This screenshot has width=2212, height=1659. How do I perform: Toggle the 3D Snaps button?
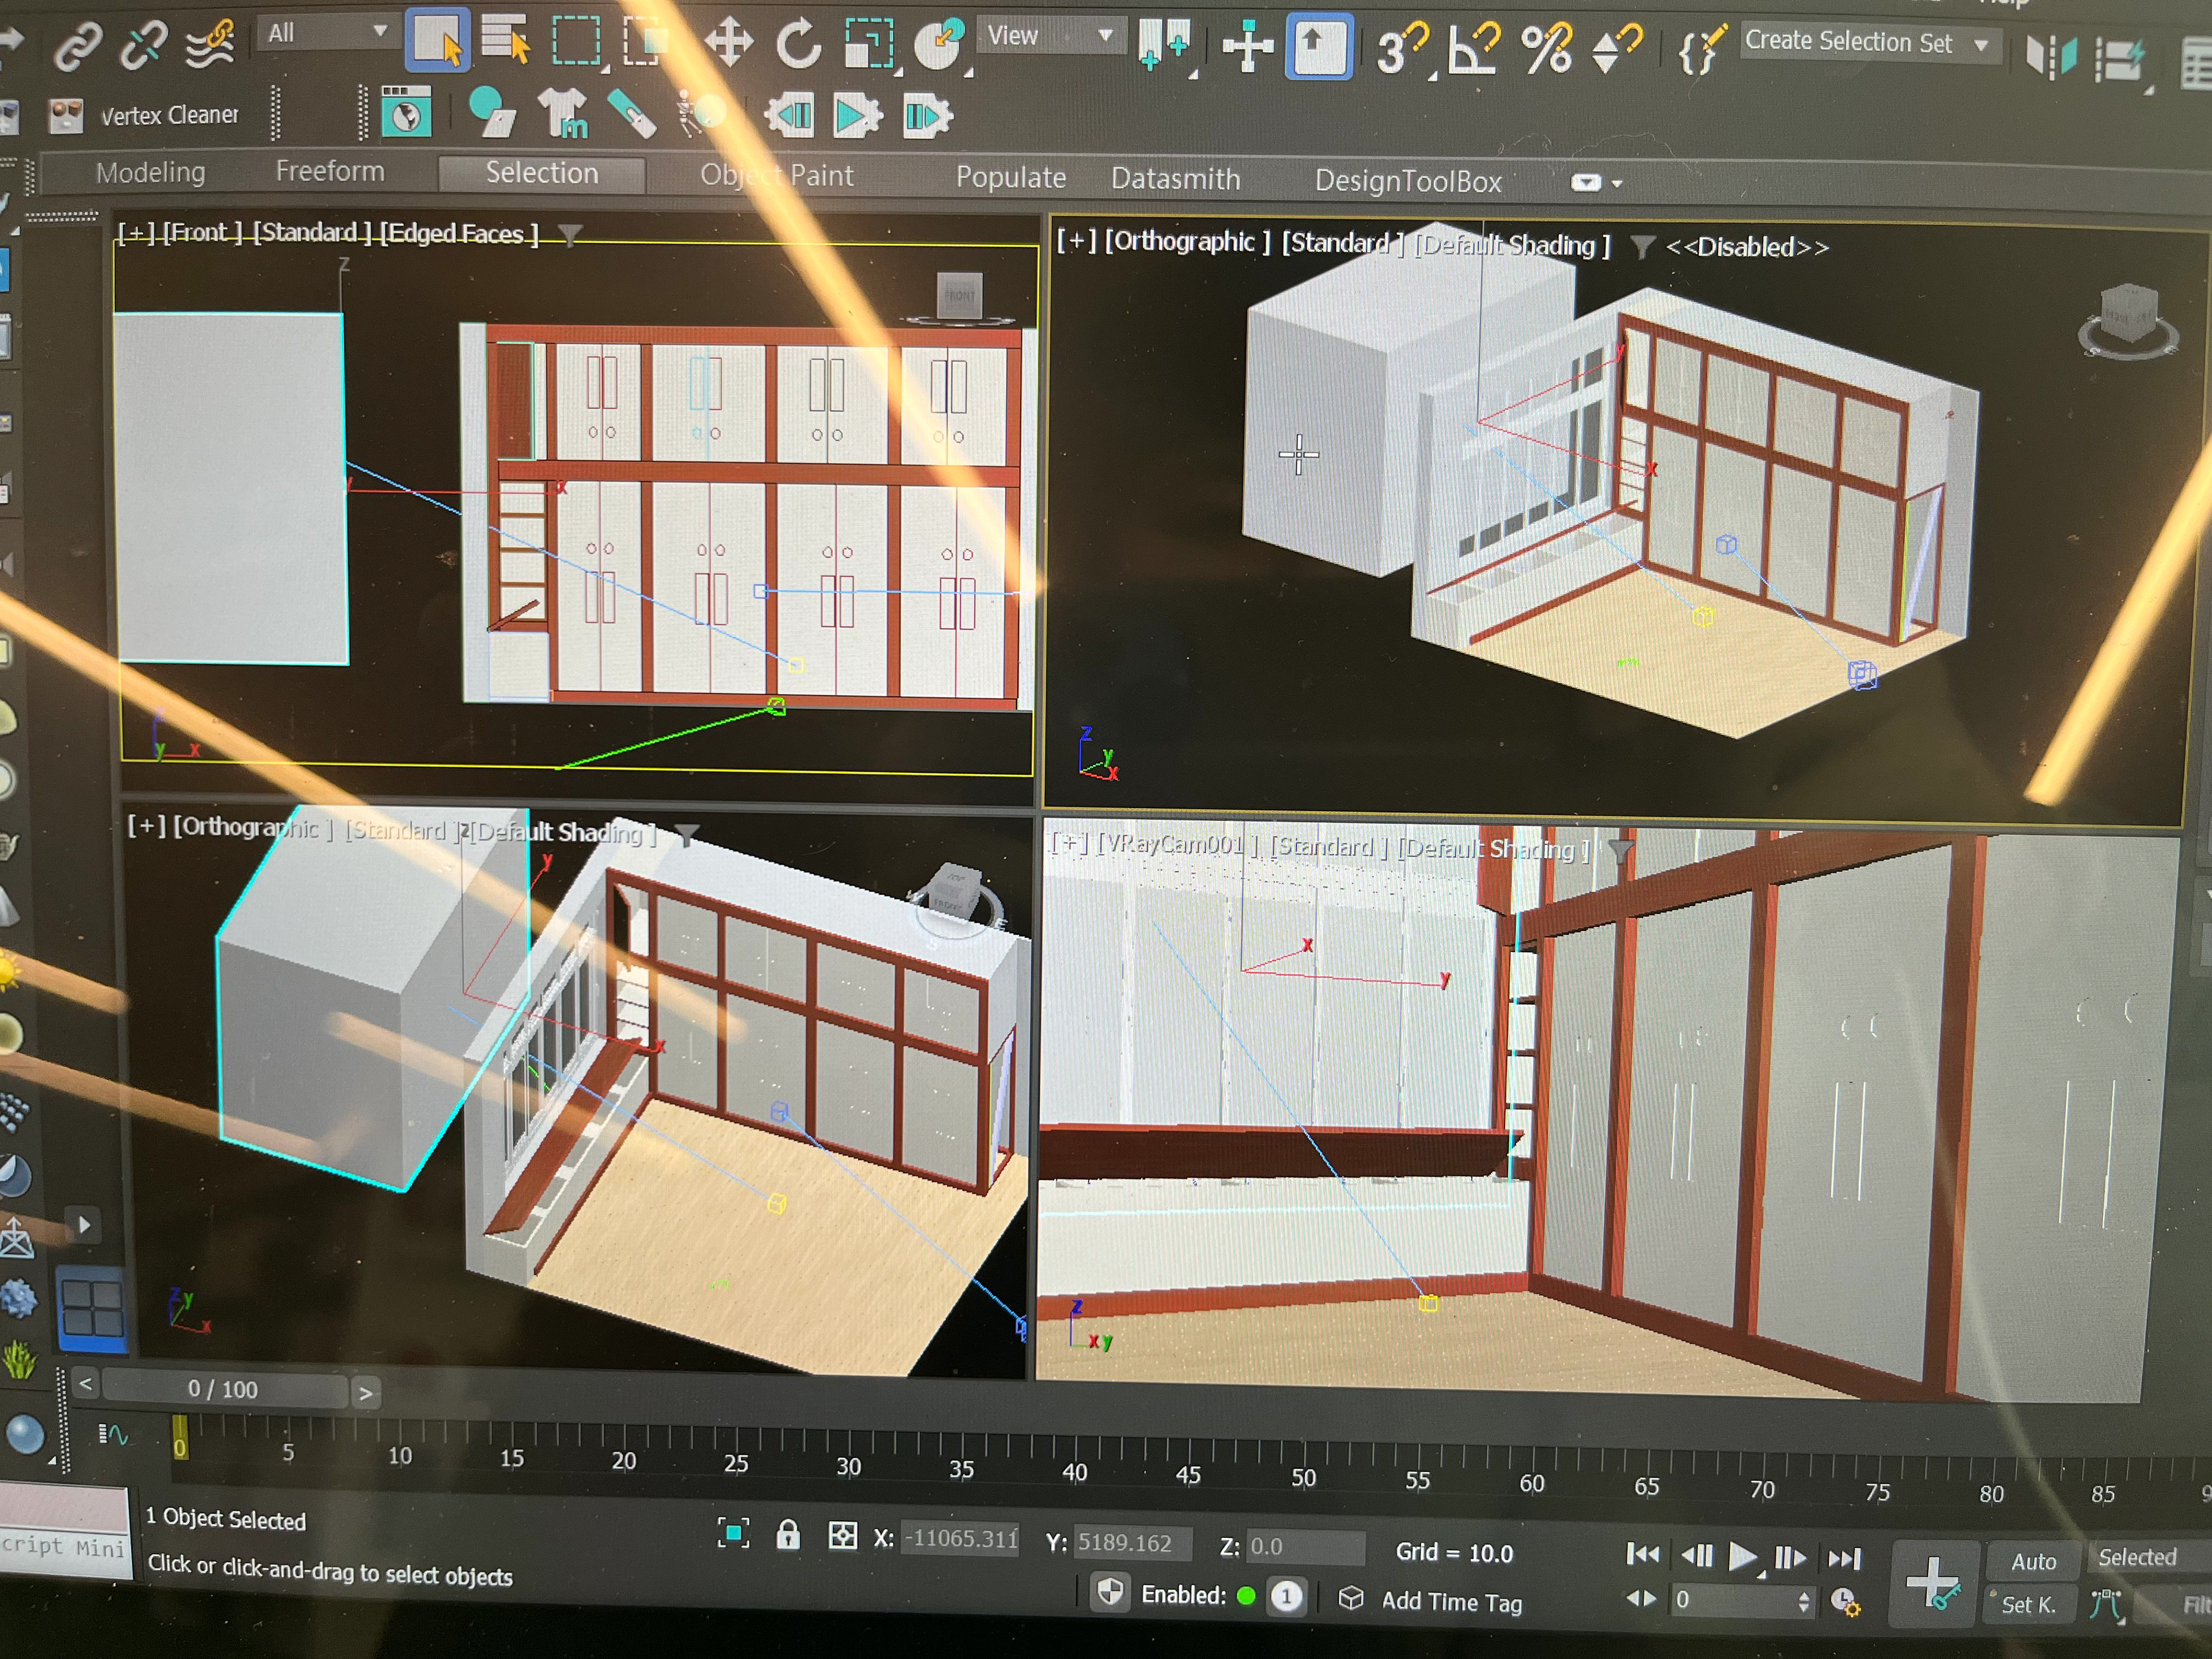coord(1402,49)
